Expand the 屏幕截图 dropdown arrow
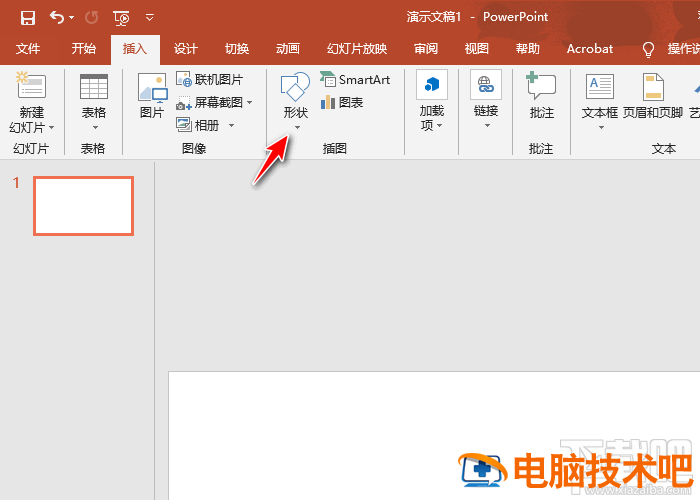This screenshot has height=500, width=700. tap(250, 103)
